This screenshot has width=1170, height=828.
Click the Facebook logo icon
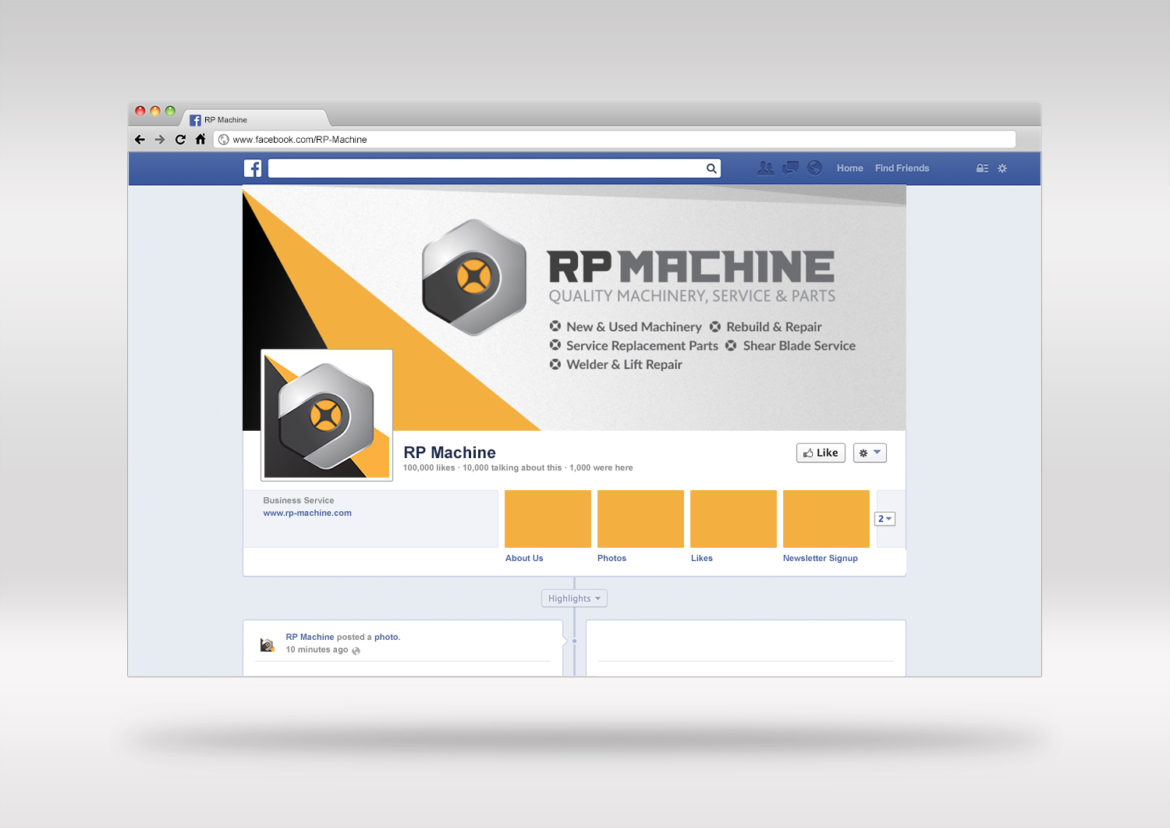[x=253, y=168]
